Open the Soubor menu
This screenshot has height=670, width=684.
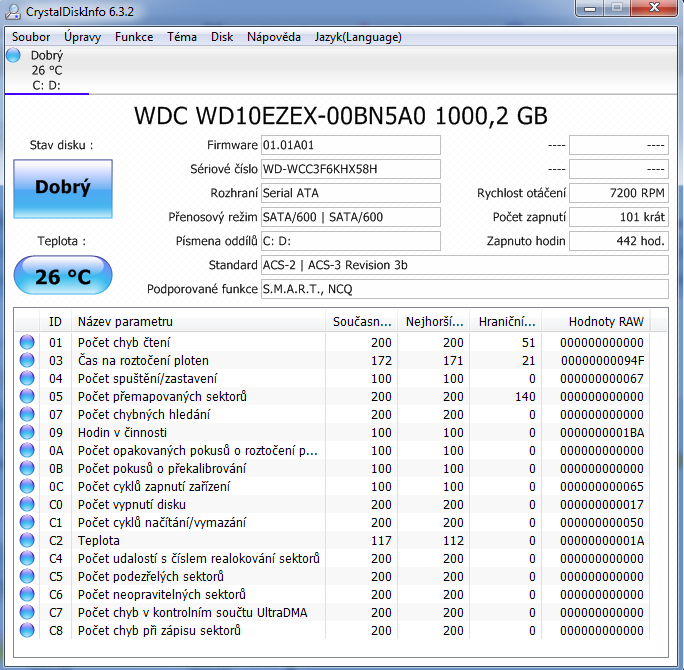pyautogui.click(x=31, y=37)
